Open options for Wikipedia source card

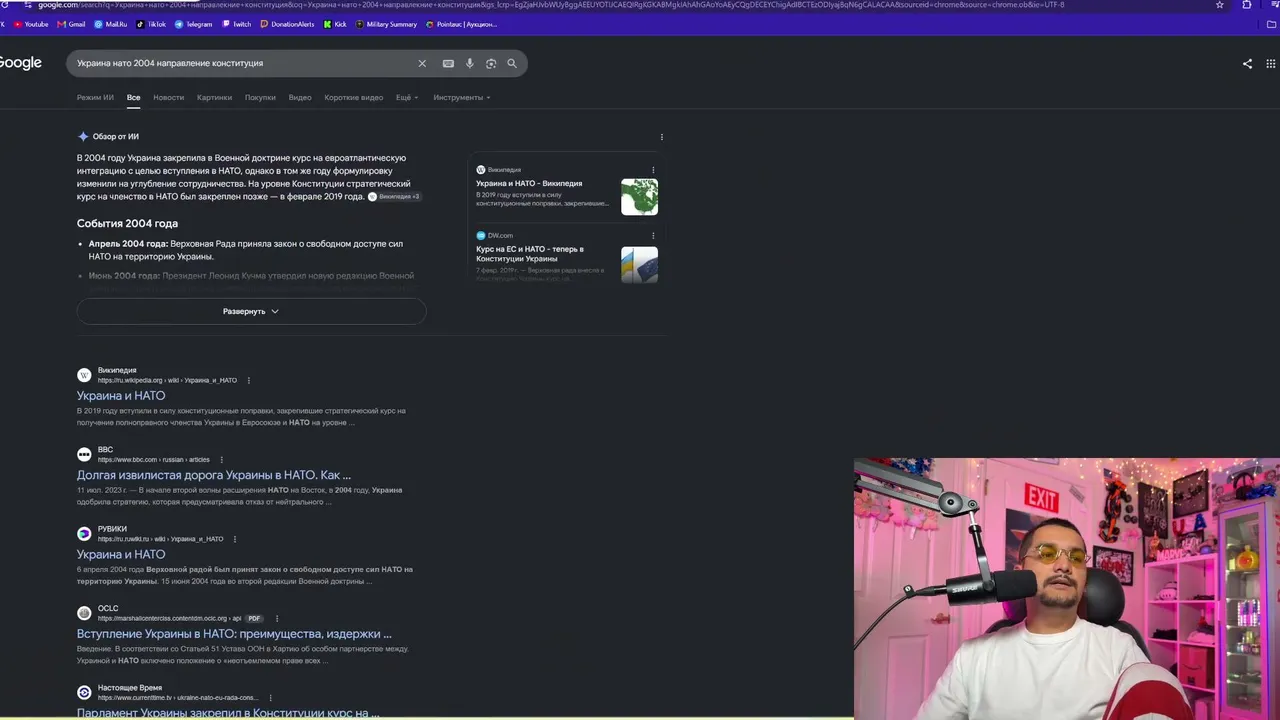653,170
